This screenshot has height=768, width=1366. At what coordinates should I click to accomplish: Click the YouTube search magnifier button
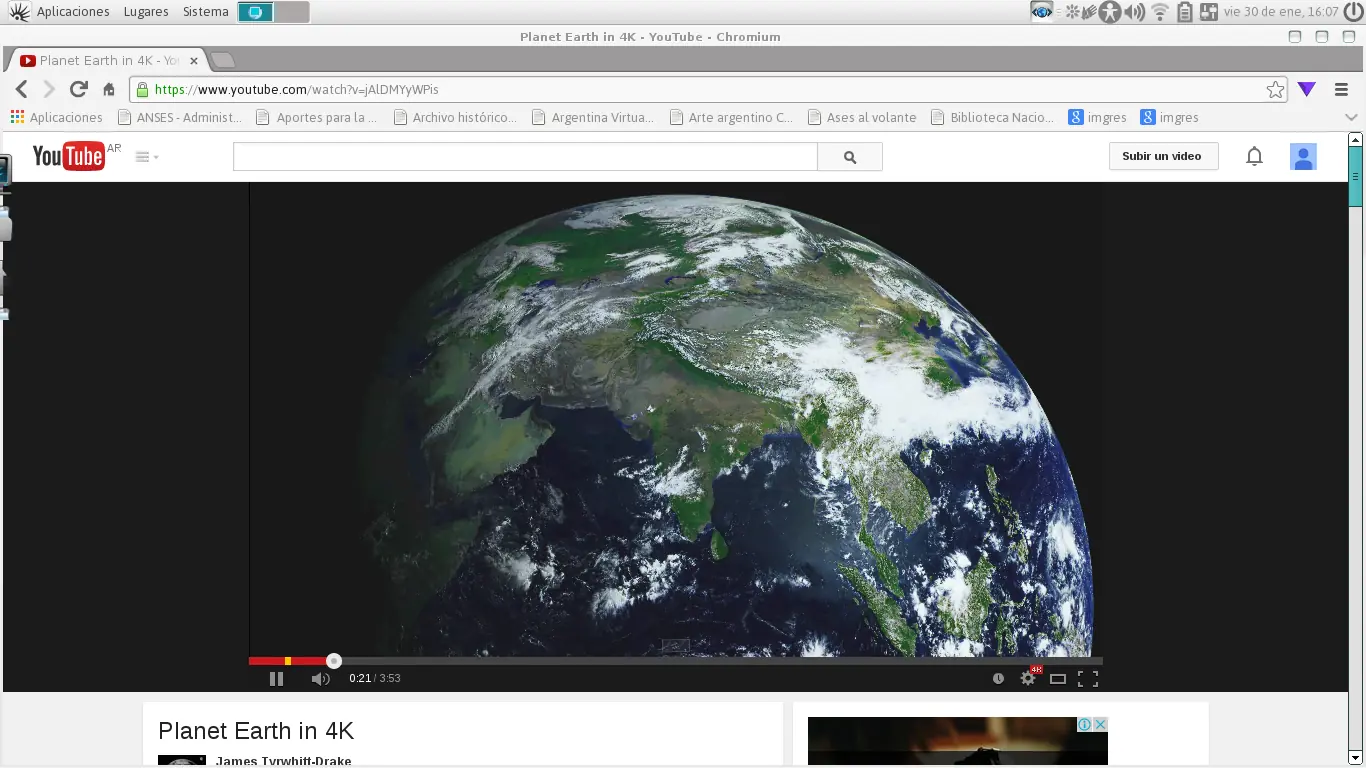pyautogui.click(x=850, y=157)
